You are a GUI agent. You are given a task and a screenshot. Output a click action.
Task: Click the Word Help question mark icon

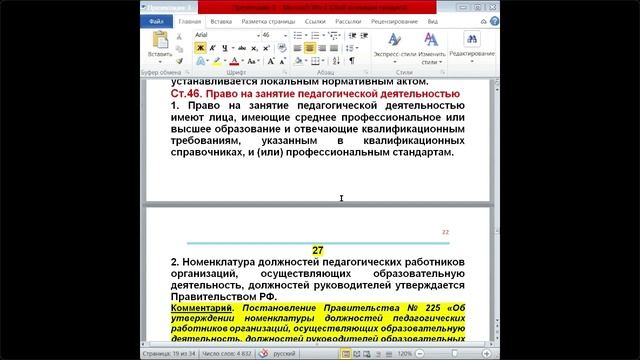click(x=494, y=21)
